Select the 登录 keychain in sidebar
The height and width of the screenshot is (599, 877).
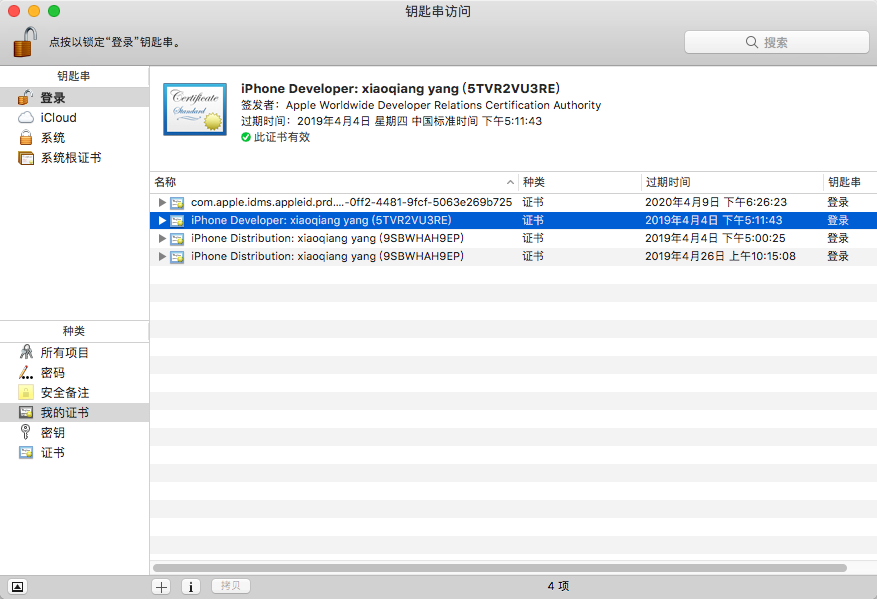click(74, 97)
